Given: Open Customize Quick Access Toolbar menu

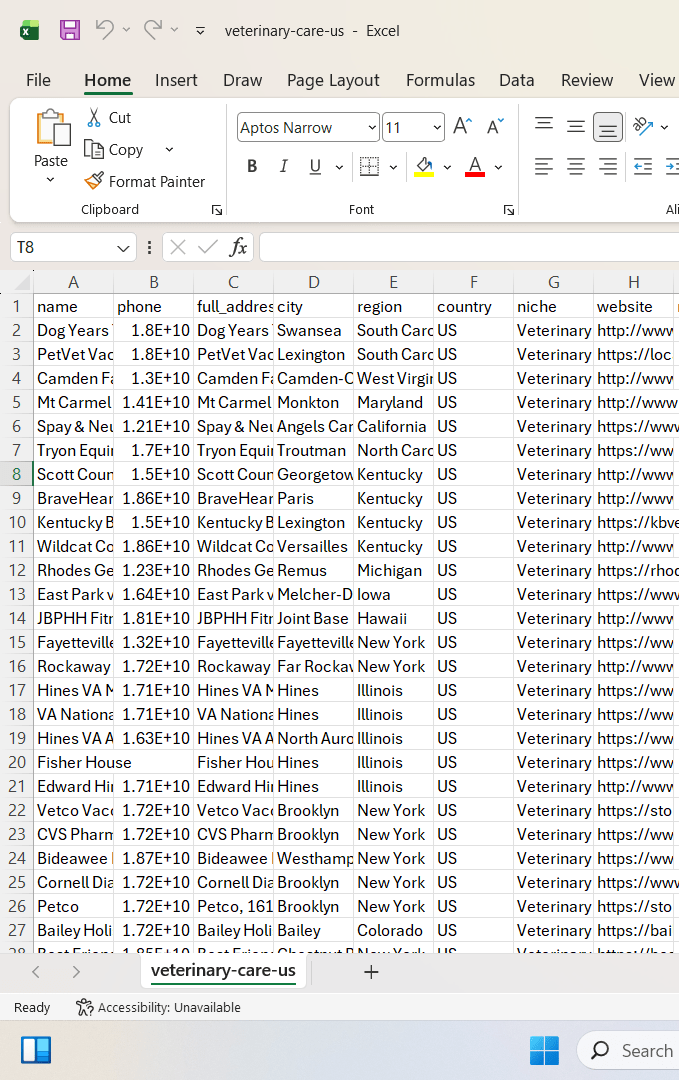Looking at the screenshot, I should point(200,31).
